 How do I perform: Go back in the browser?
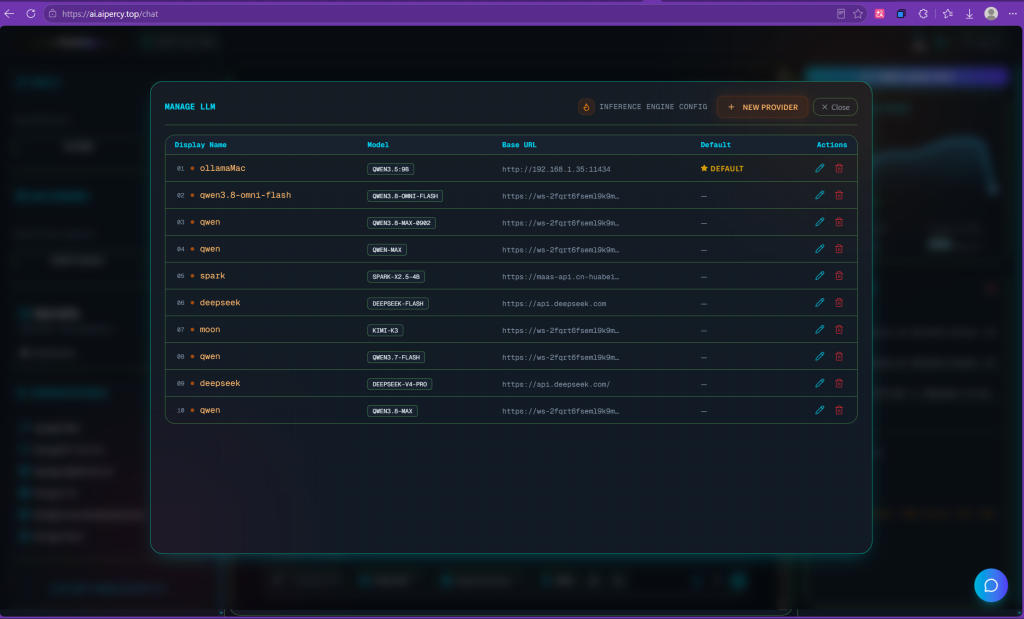point(9,14)
